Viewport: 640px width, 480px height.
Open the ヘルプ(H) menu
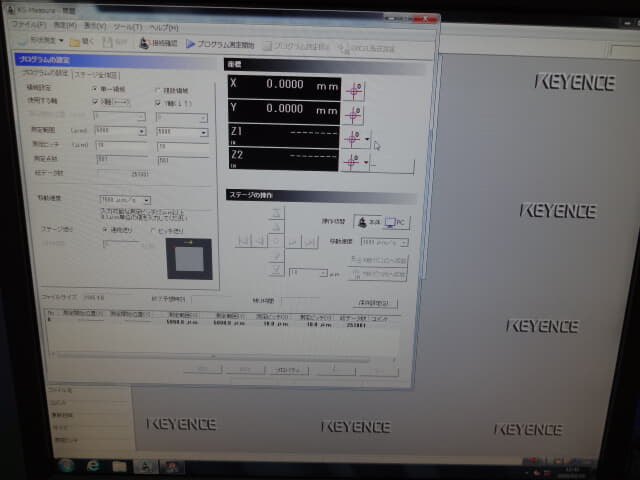(x=164, y=28)
